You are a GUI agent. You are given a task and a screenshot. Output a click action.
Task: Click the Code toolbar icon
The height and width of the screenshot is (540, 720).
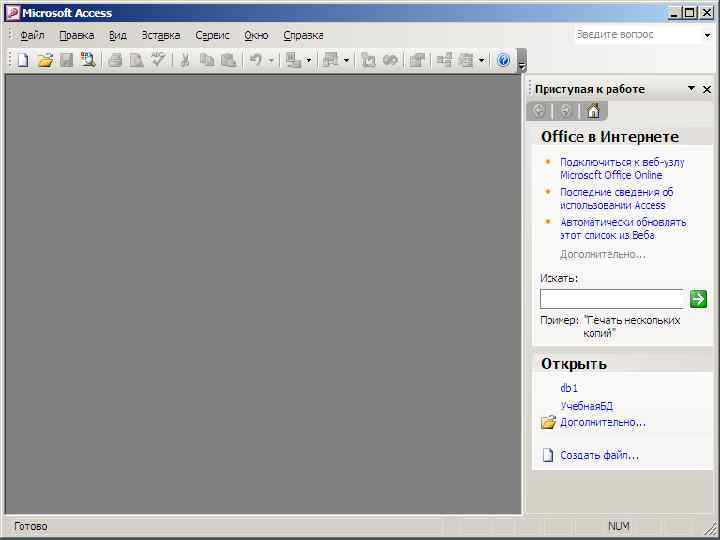click(368, 60)
